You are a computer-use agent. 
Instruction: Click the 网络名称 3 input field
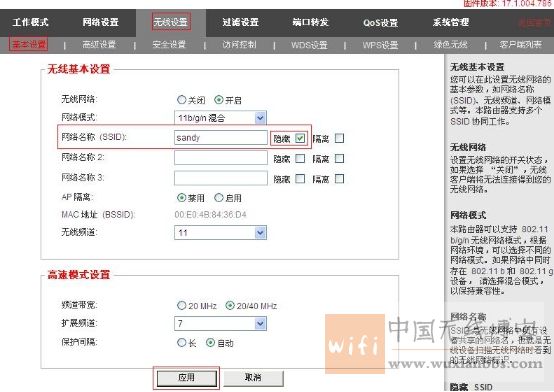point(221,178)
